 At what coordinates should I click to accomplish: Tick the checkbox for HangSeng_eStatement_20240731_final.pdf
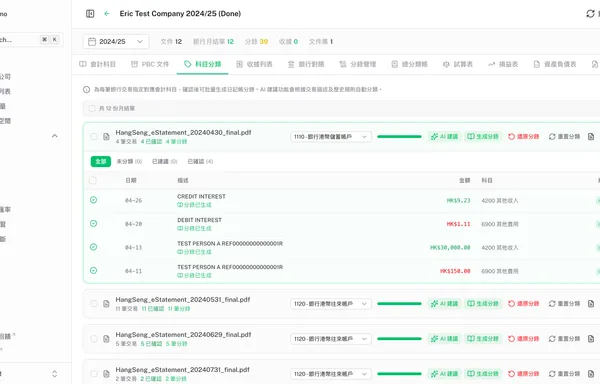[94, 374]
